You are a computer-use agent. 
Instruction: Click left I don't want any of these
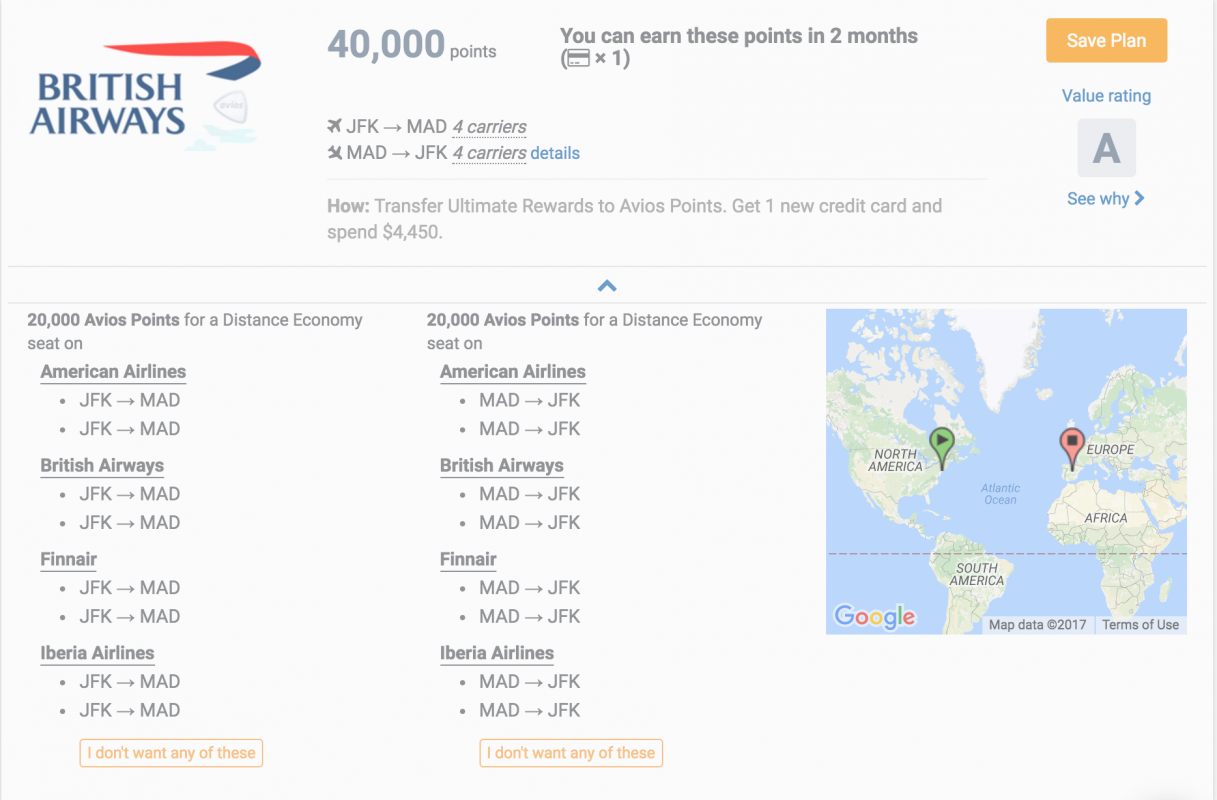(x=171, y=753)
